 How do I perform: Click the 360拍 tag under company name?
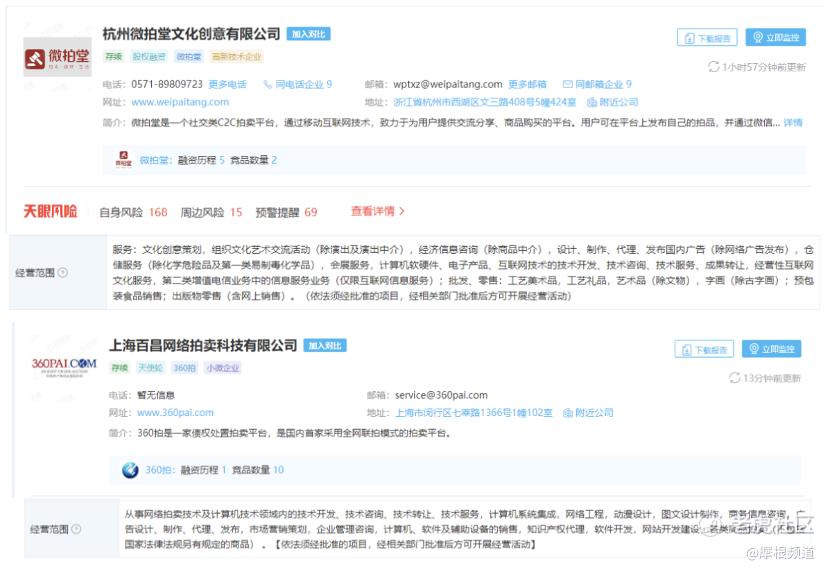[x=184, y=368]
